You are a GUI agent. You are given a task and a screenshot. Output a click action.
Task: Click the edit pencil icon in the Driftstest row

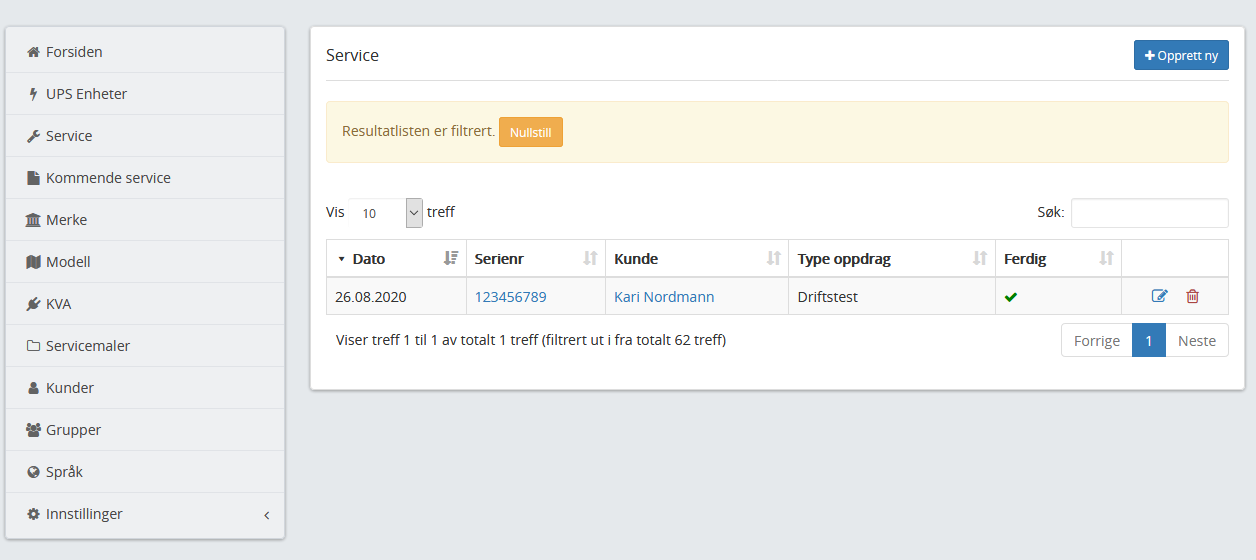pyautogui.click(x=1160, y=296)
